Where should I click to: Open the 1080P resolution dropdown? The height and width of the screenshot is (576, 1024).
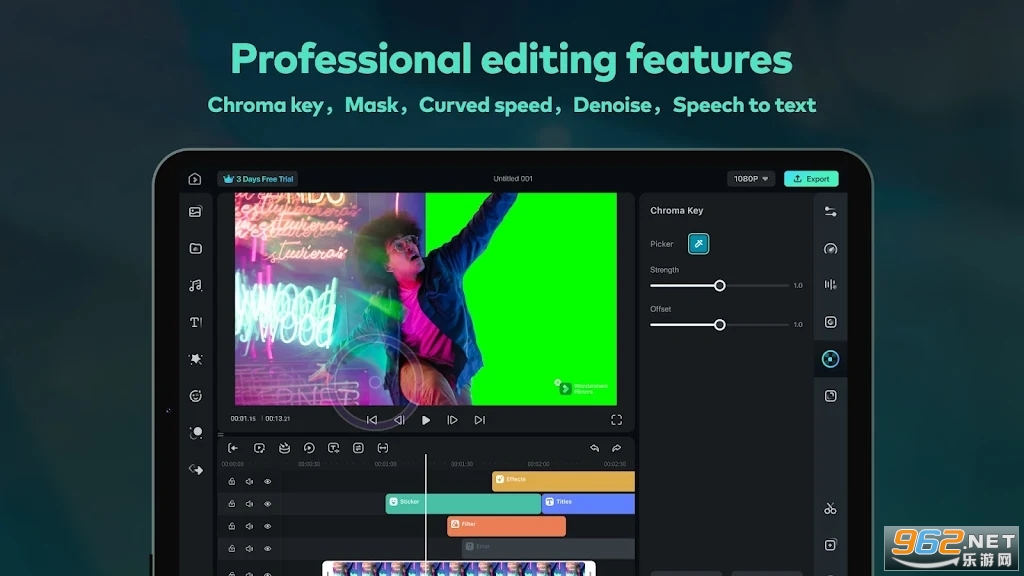click(x=750, y=178)
